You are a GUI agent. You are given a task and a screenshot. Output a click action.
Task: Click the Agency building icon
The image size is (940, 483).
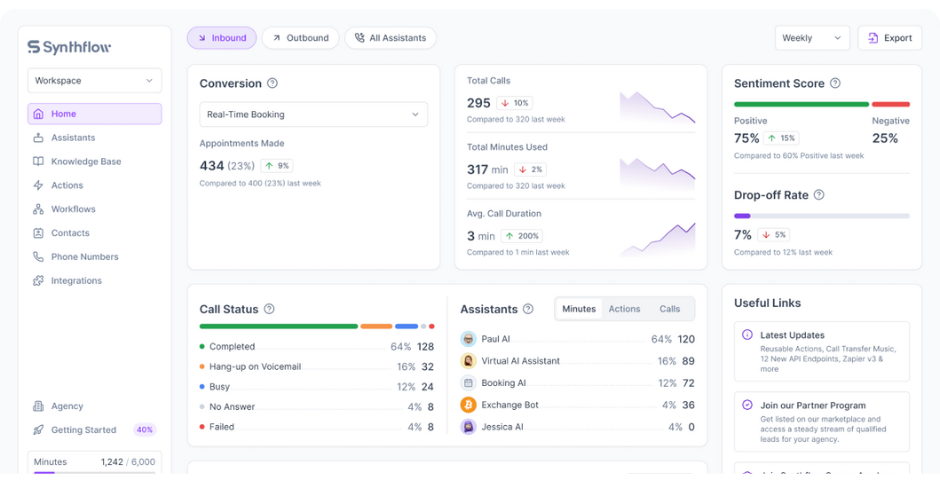tap(38, 406)
